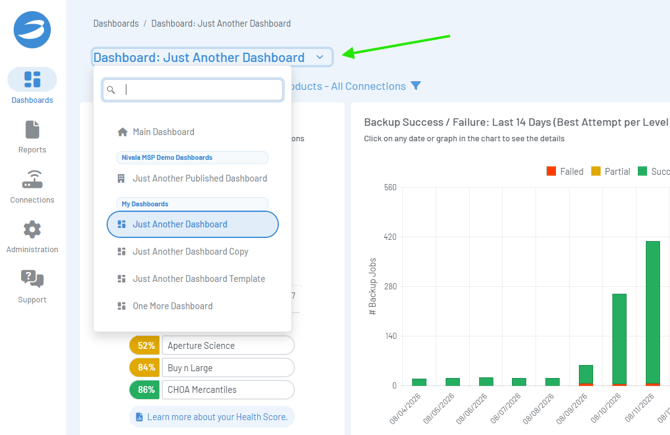Focus the dashboard search input field
This screenshot has width=670, height=435.
coord(193,90)
